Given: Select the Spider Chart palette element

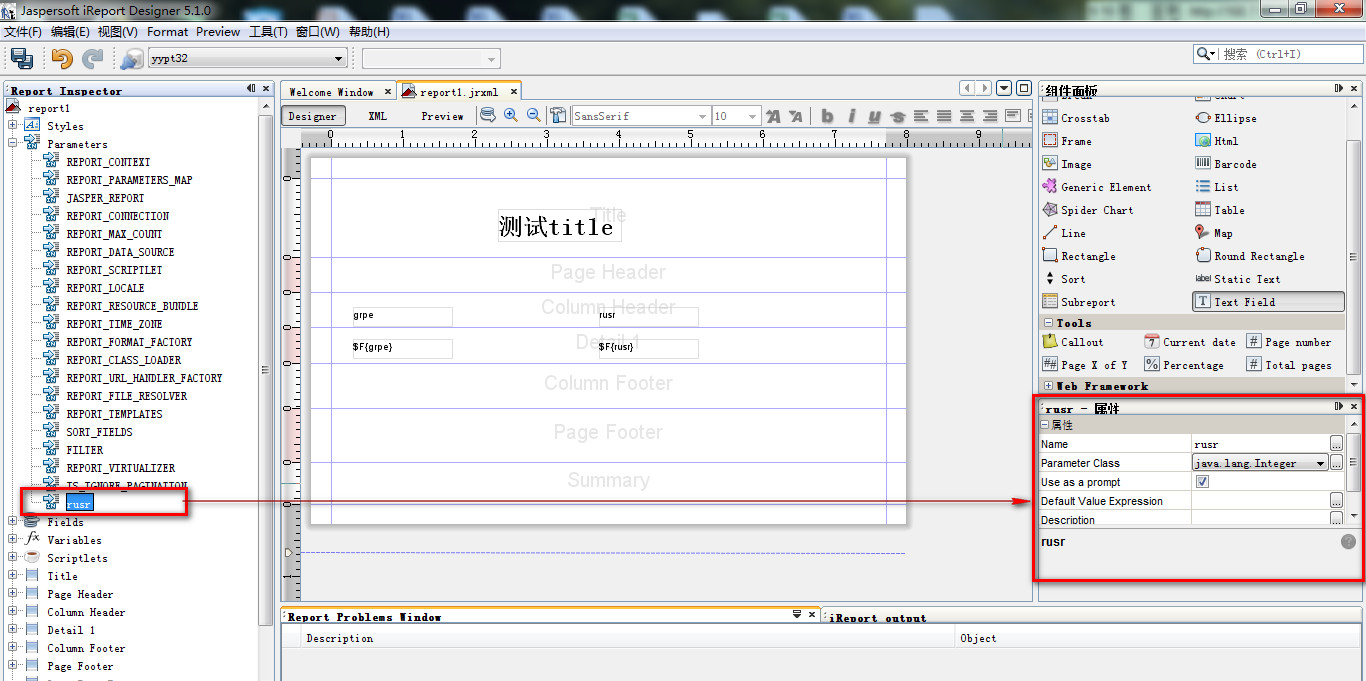Looking at the screenshot, I should coord(1088,210).
